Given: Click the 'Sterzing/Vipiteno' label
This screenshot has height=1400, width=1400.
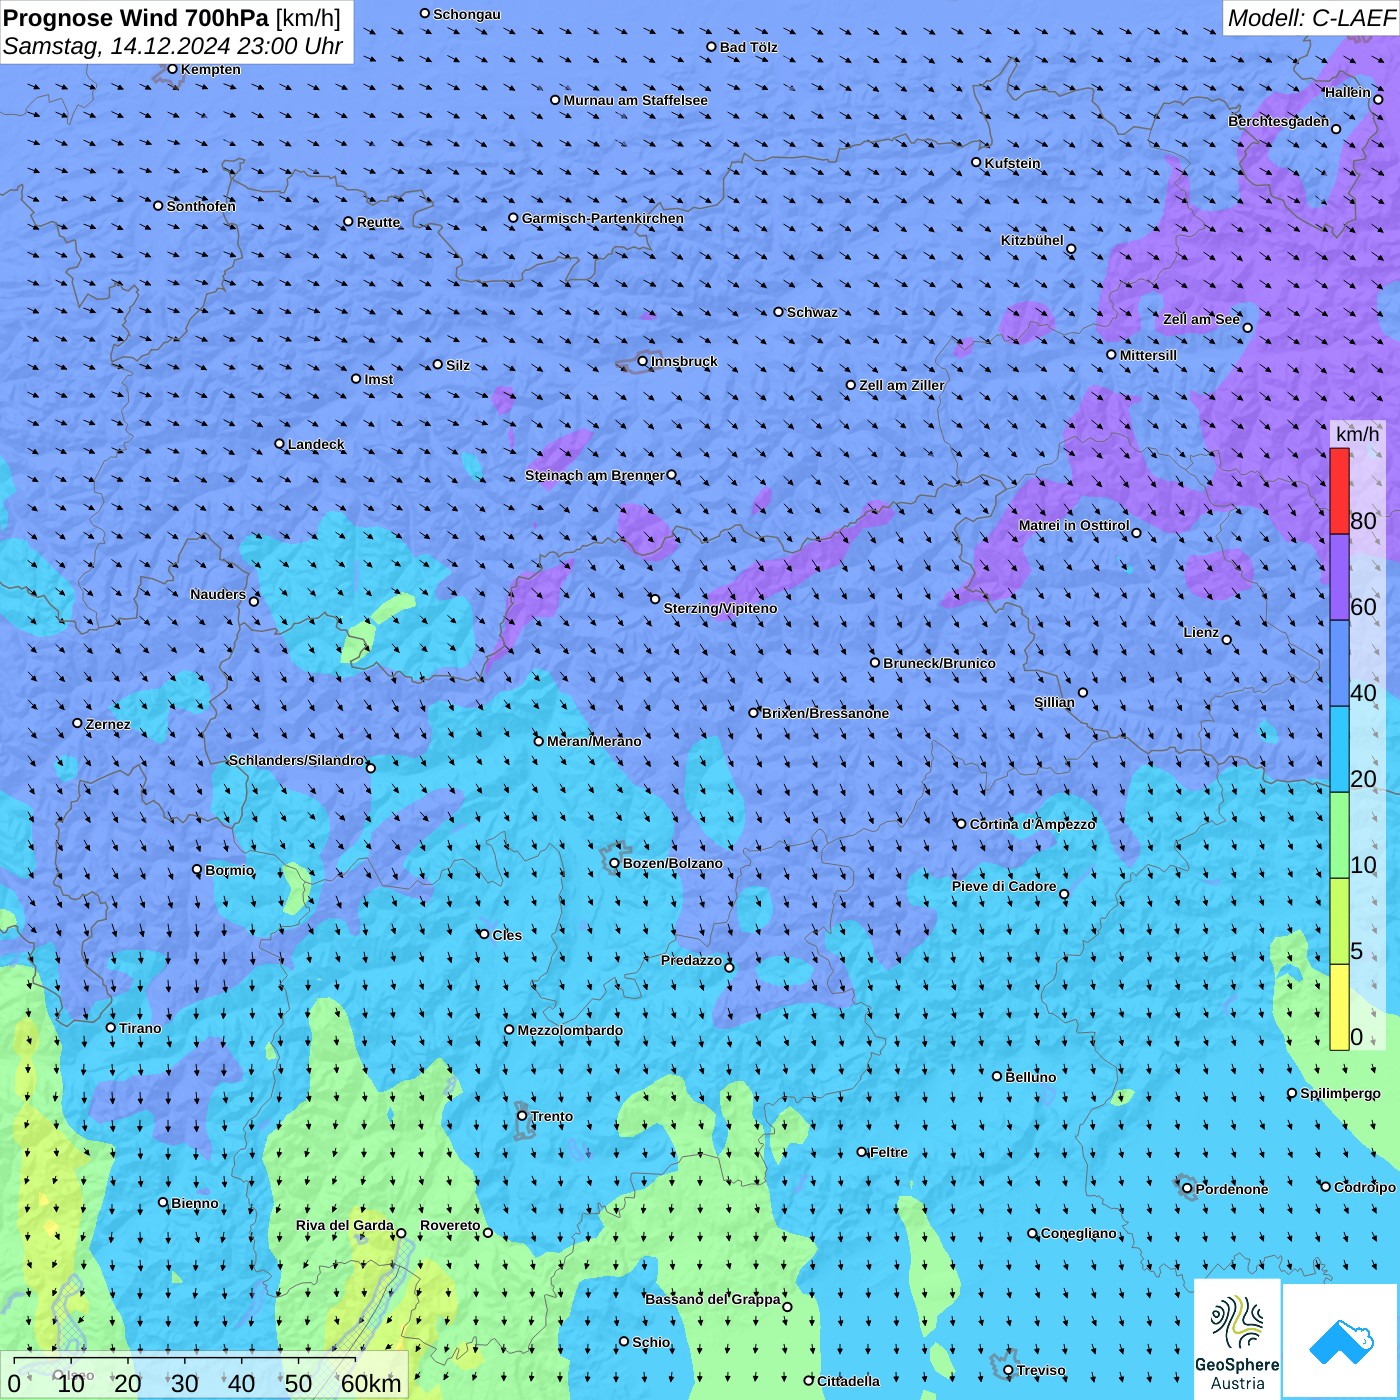Looking at the screenshot, I should coord(720,608).
